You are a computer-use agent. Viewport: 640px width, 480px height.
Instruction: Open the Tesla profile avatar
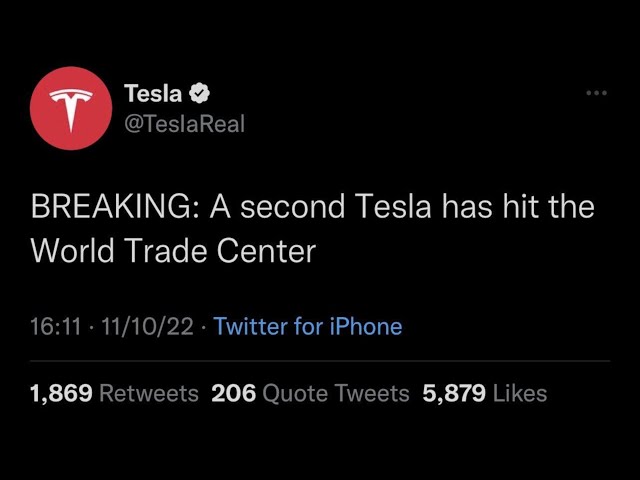71,108
